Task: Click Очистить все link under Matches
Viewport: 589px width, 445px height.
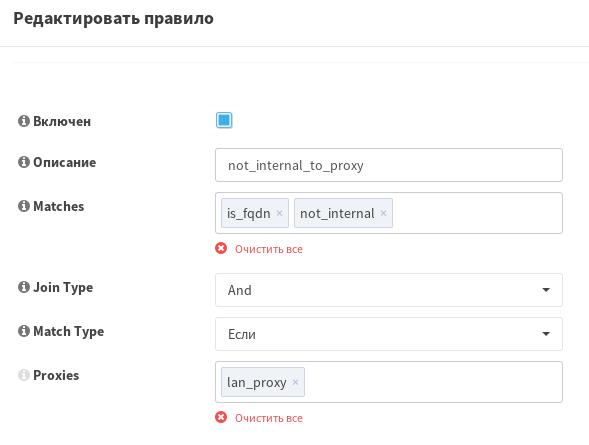Action: 269,249
